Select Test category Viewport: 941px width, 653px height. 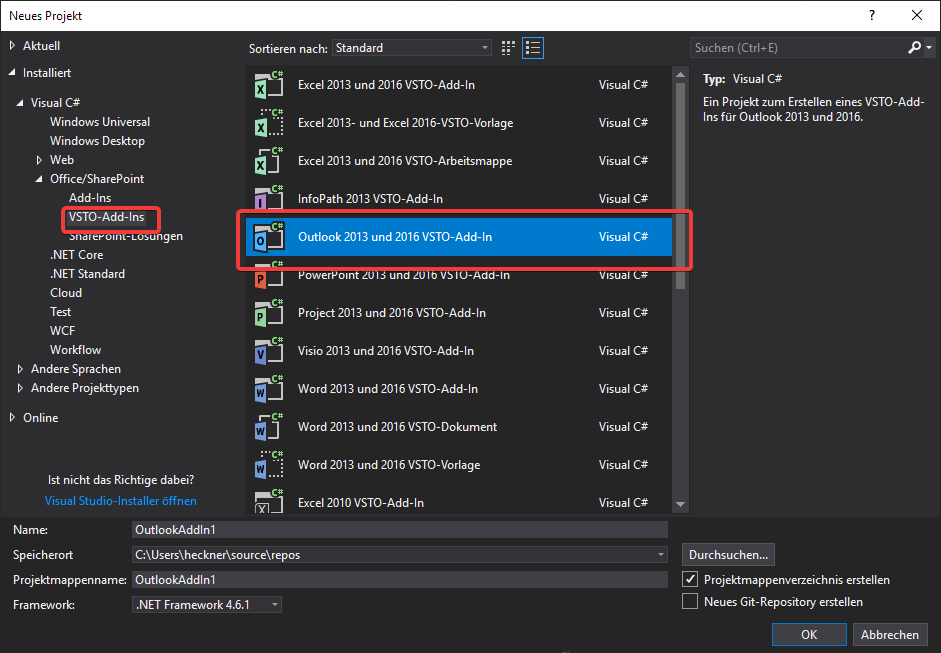point(60,312)
